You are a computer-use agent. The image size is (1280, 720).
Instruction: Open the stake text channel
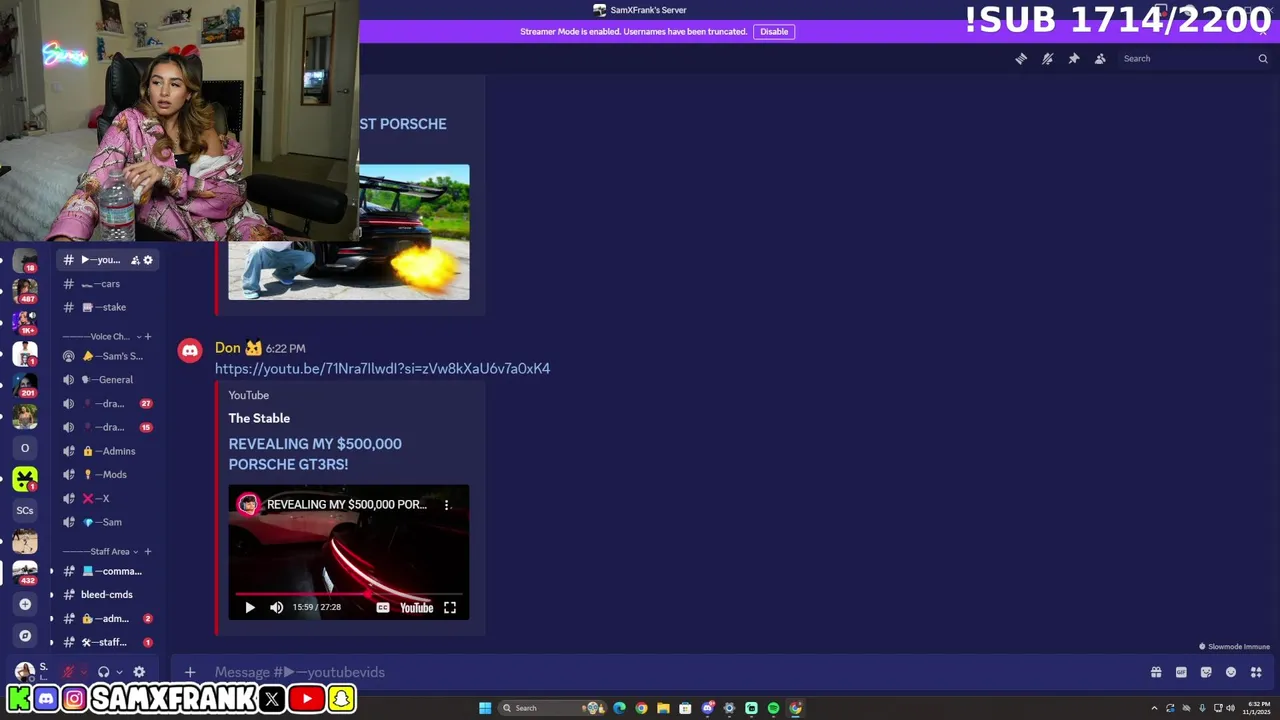[x=108, y=307]
